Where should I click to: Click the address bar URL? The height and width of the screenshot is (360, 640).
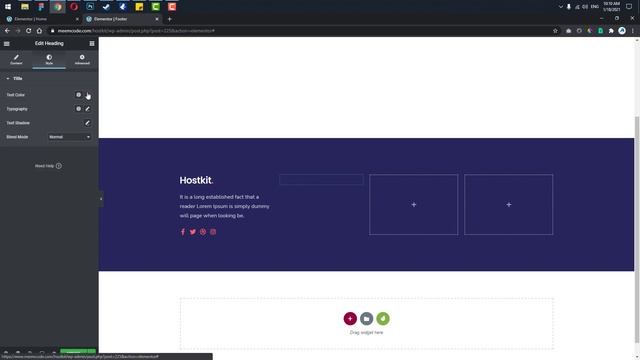[x=136, y=31]
